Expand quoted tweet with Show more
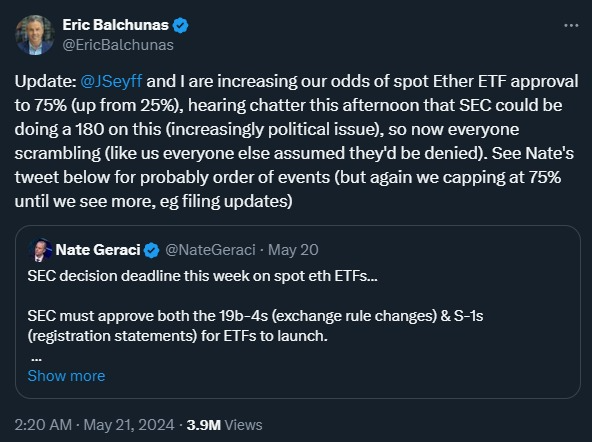The height and width of the screenshot is (442, 592). click(x=66, y=376)
